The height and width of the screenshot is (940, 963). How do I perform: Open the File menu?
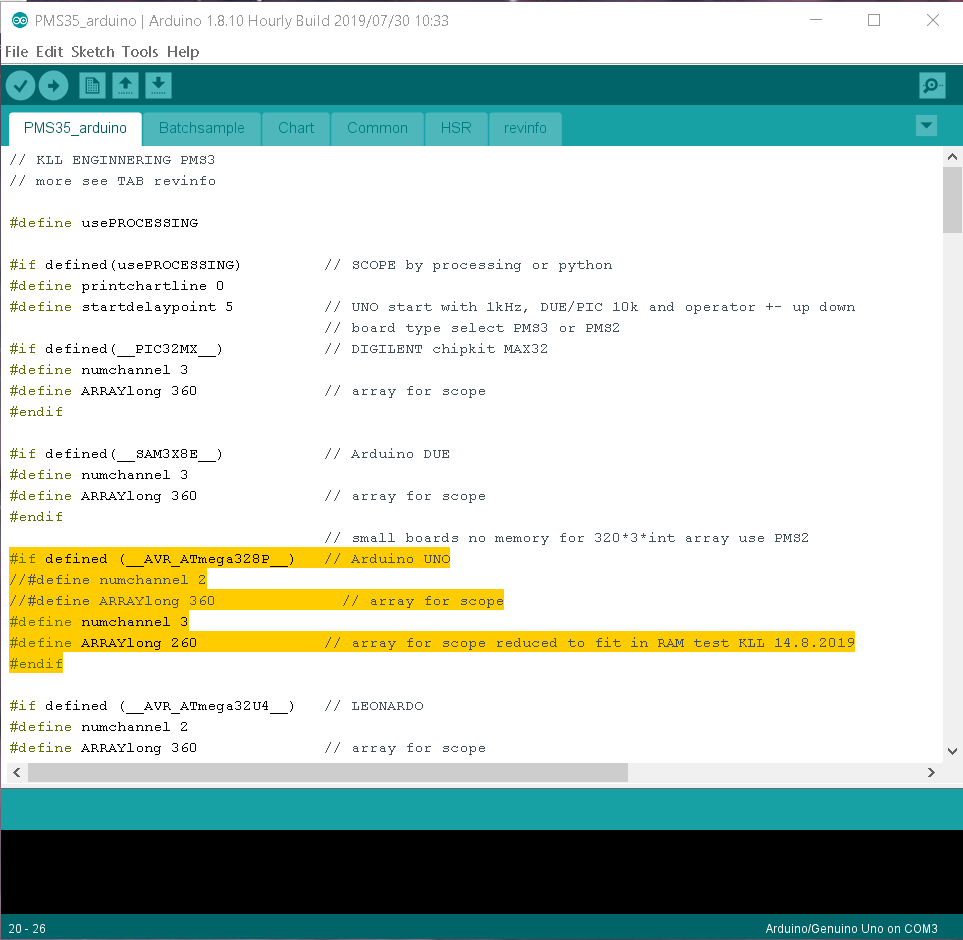point(16,52)
